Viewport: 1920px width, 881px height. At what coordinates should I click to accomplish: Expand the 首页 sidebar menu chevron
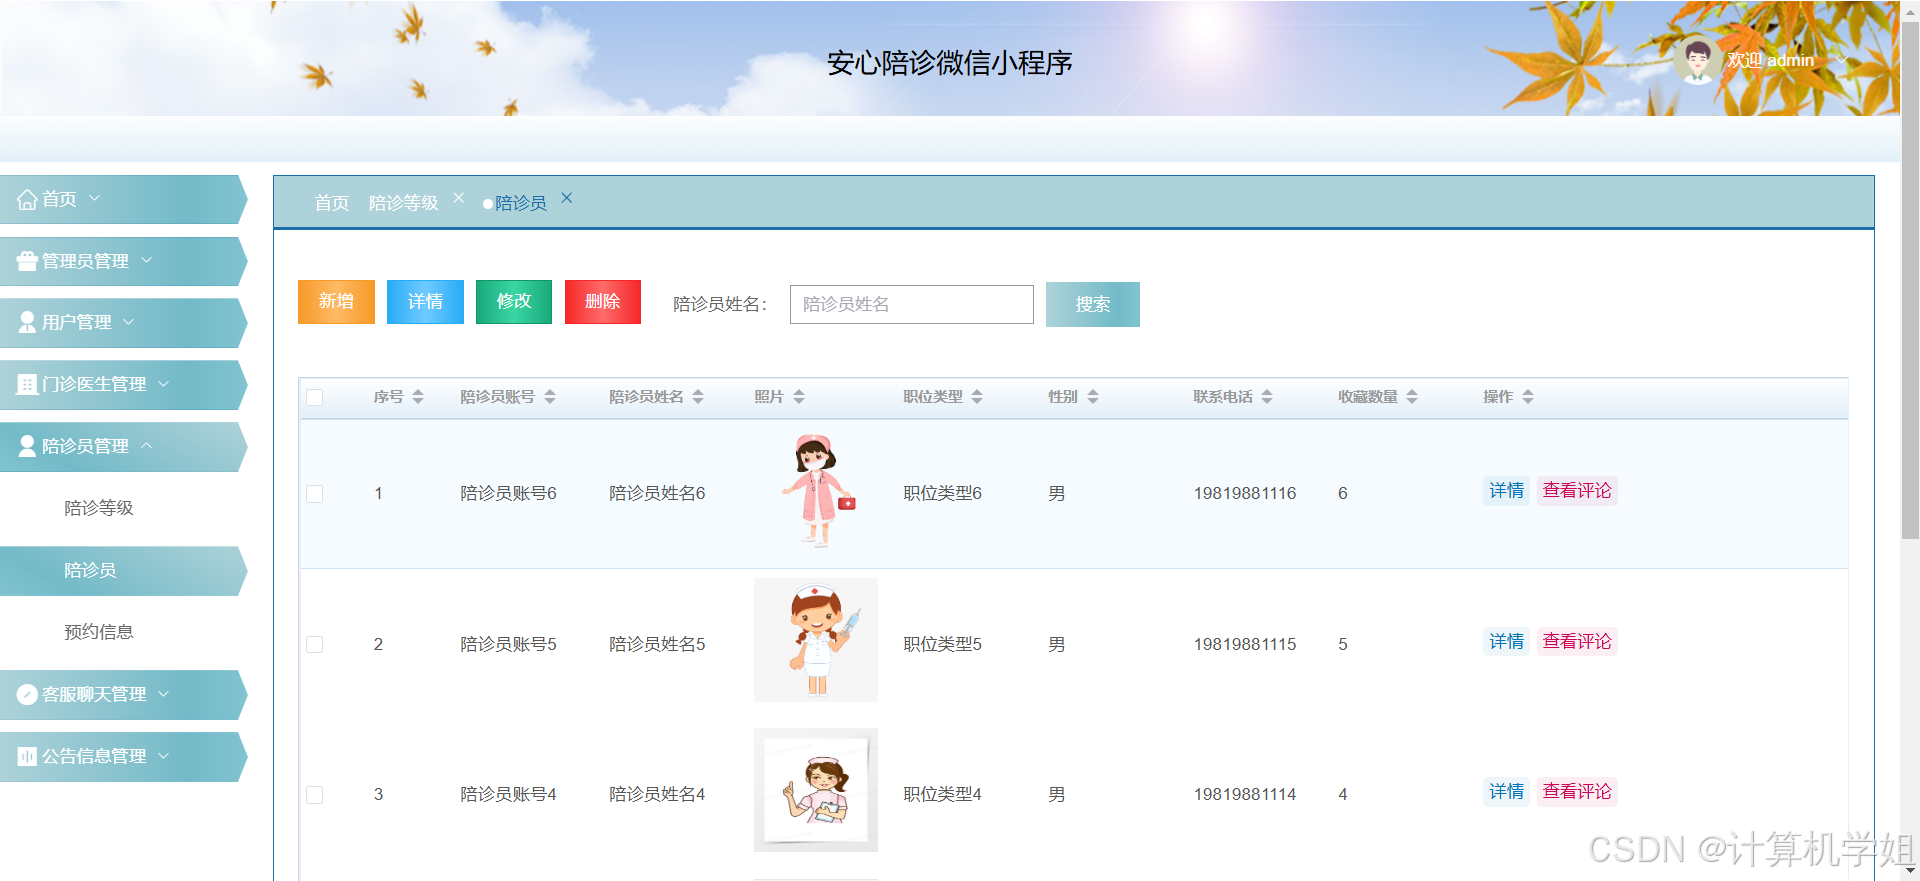[95, 198]
